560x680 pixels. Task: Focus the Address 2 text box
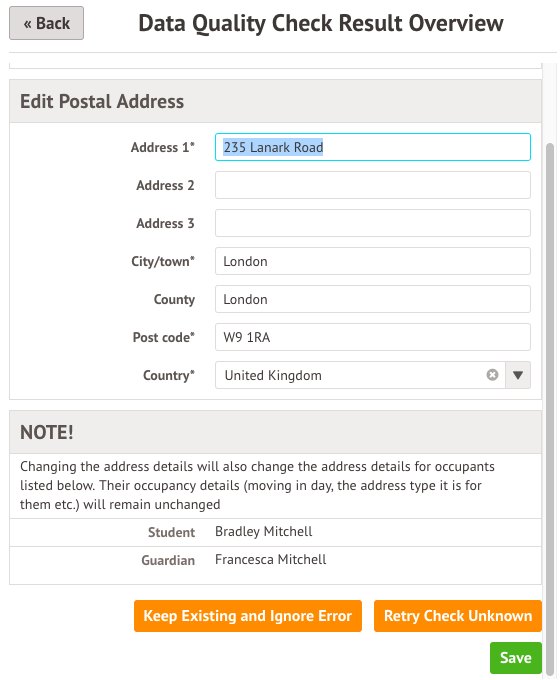(373, 185)
